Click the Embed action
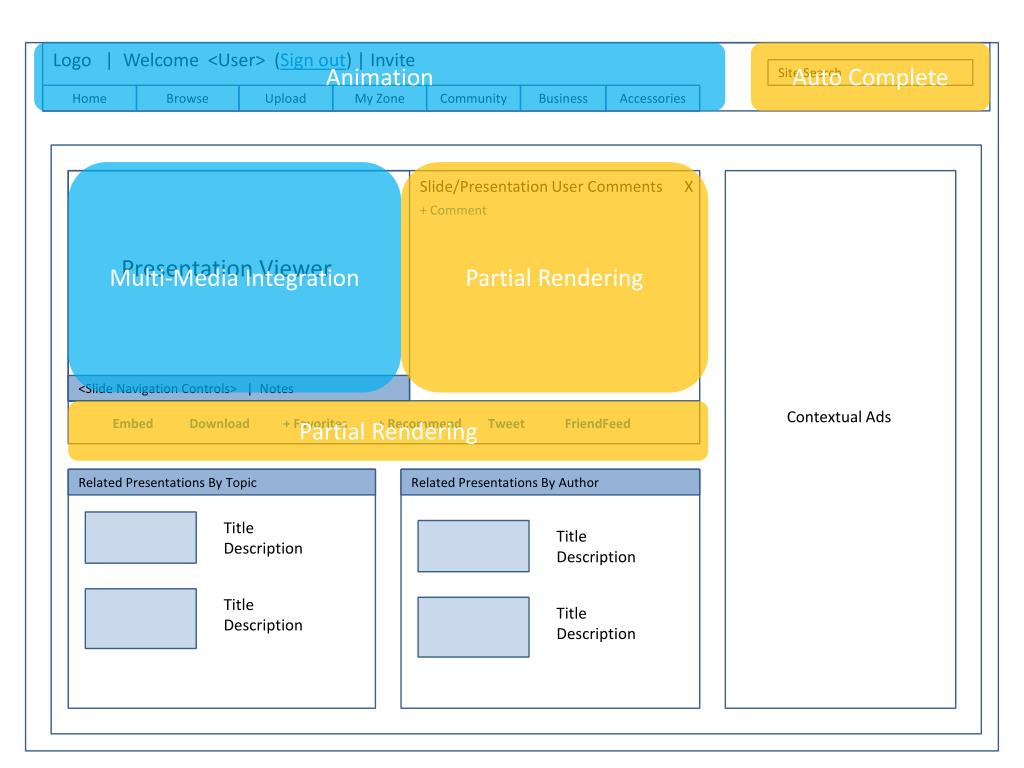Screen dimensions: 1024x768 click(x=133, y=424)
